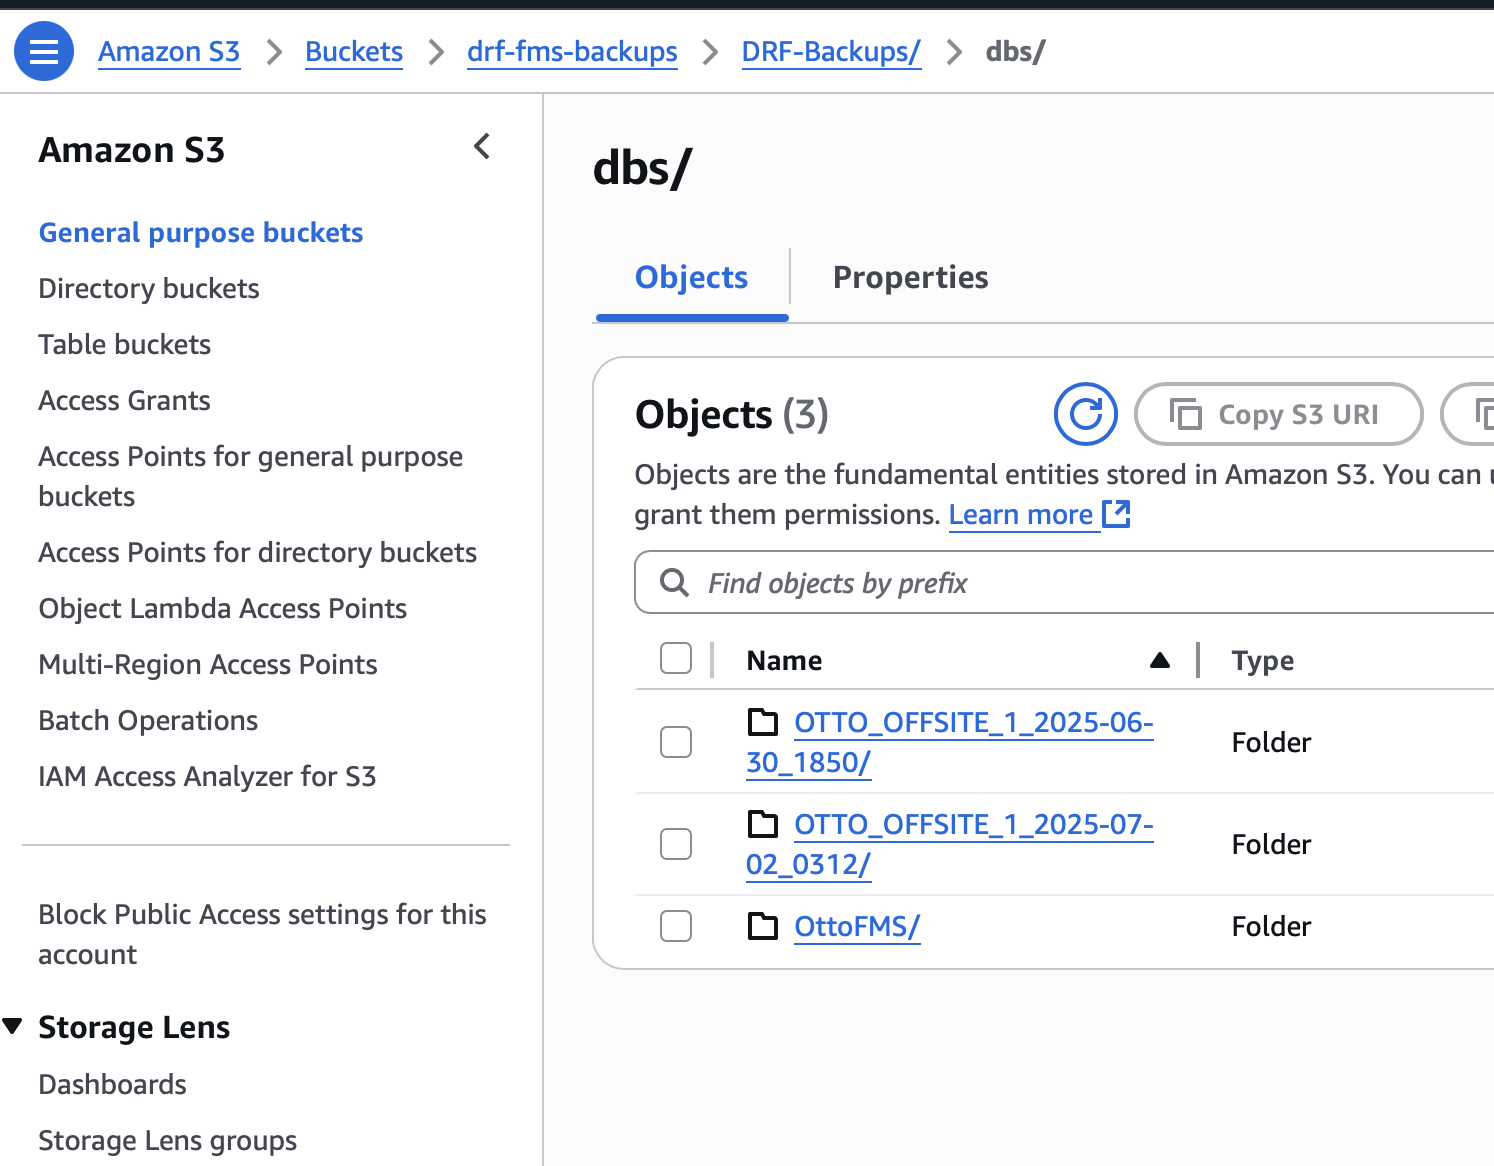Open Multi-Region Access Points
Screen dimensions: 1494x1166
coord(208,665)
